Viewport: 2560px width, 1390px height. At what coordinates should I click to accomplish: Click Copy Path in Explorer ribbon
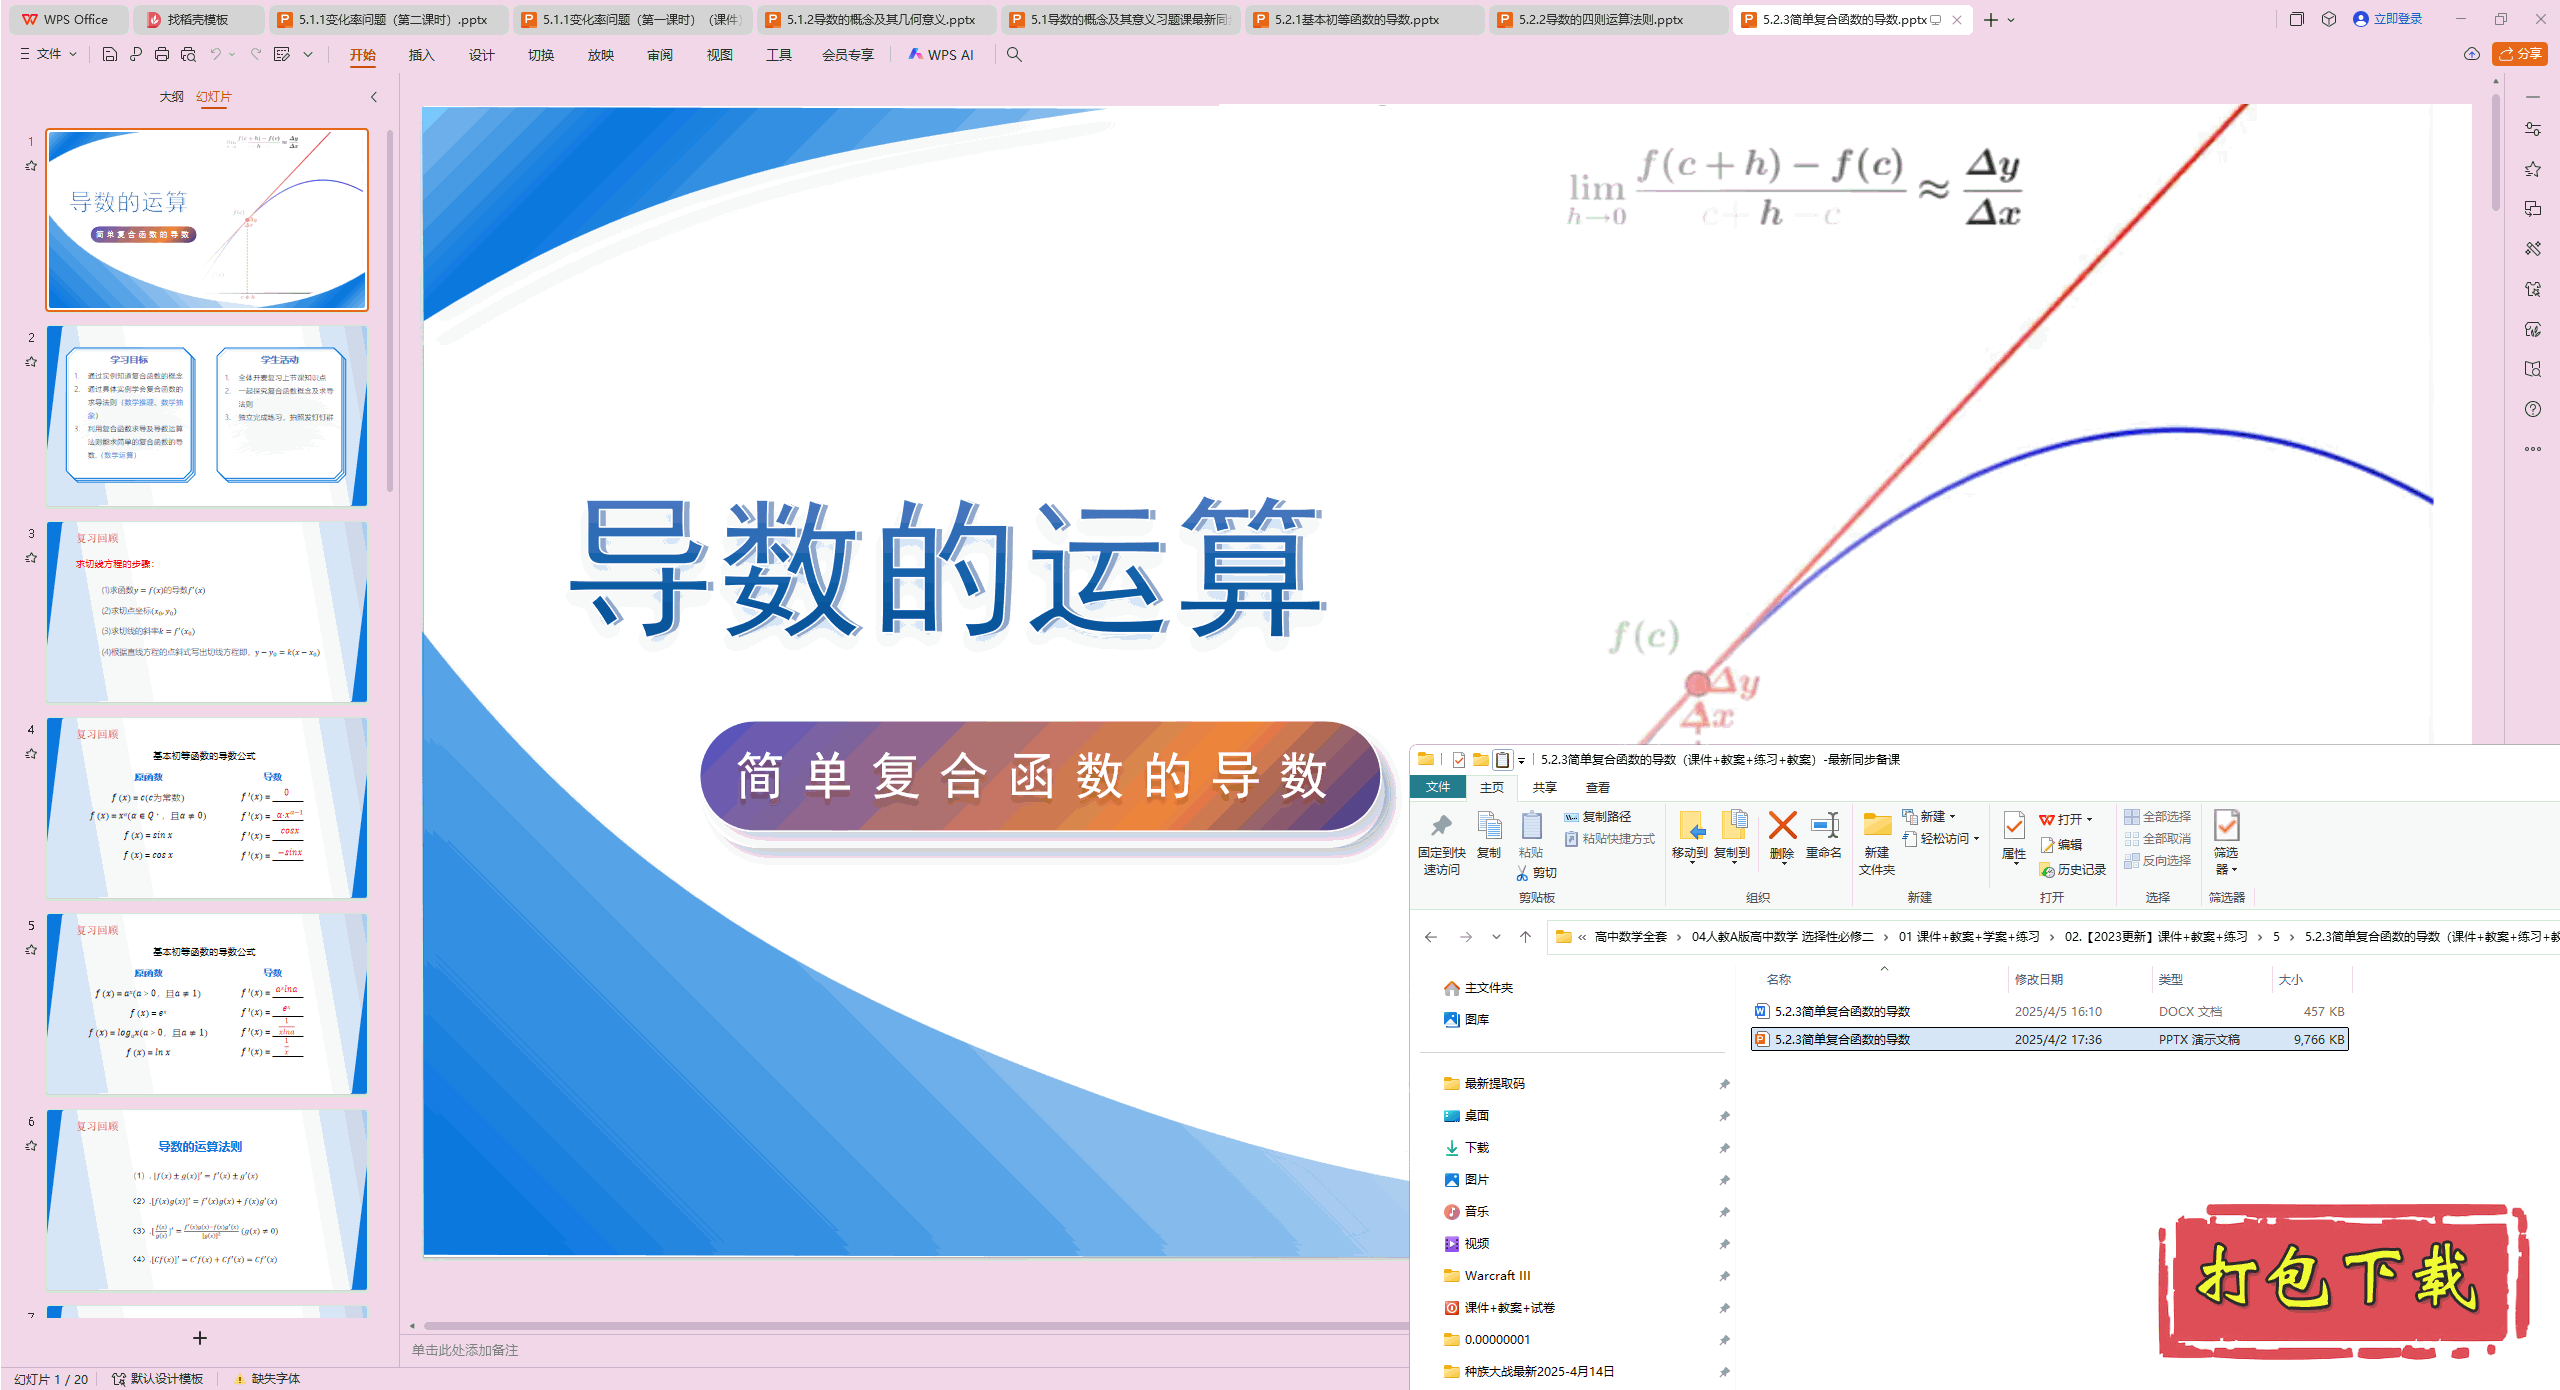[1598, 817]
